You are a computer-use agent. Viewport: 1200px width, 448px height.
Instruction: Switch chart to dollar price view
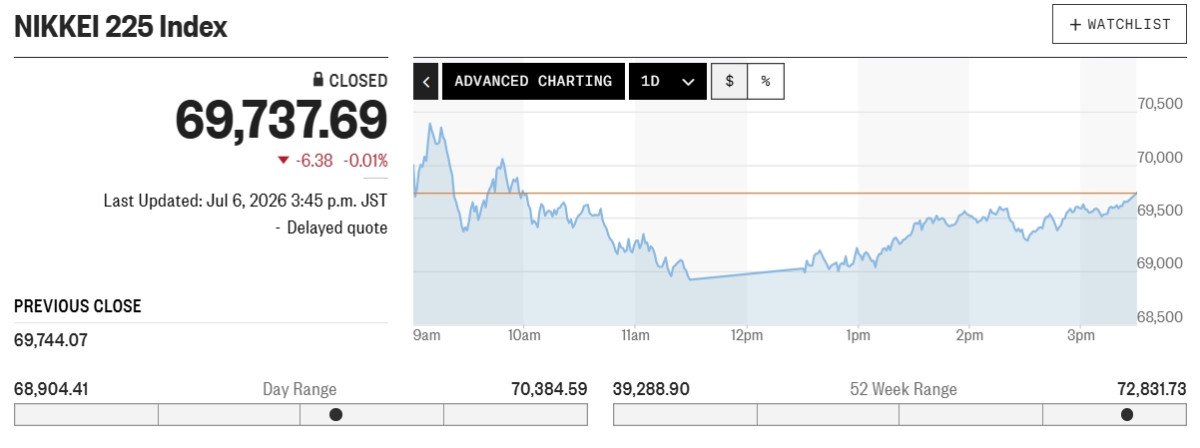pyautogui.click(x=729, y=81)
